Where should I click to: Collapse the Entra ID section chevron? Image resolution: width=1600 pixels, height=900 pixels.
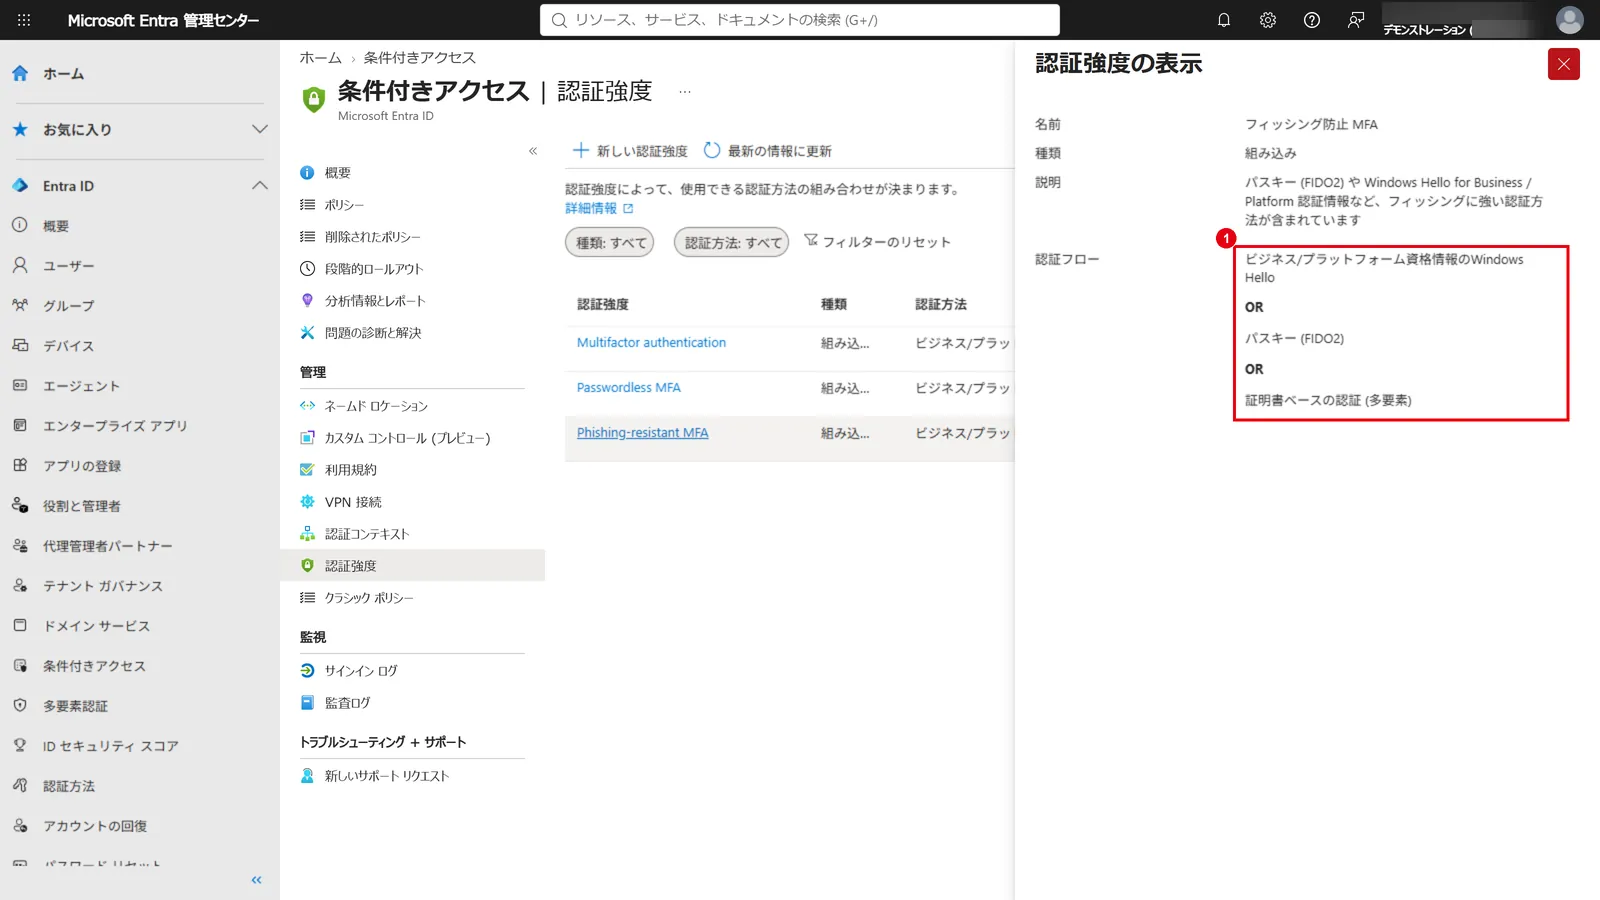click(260, 186)
